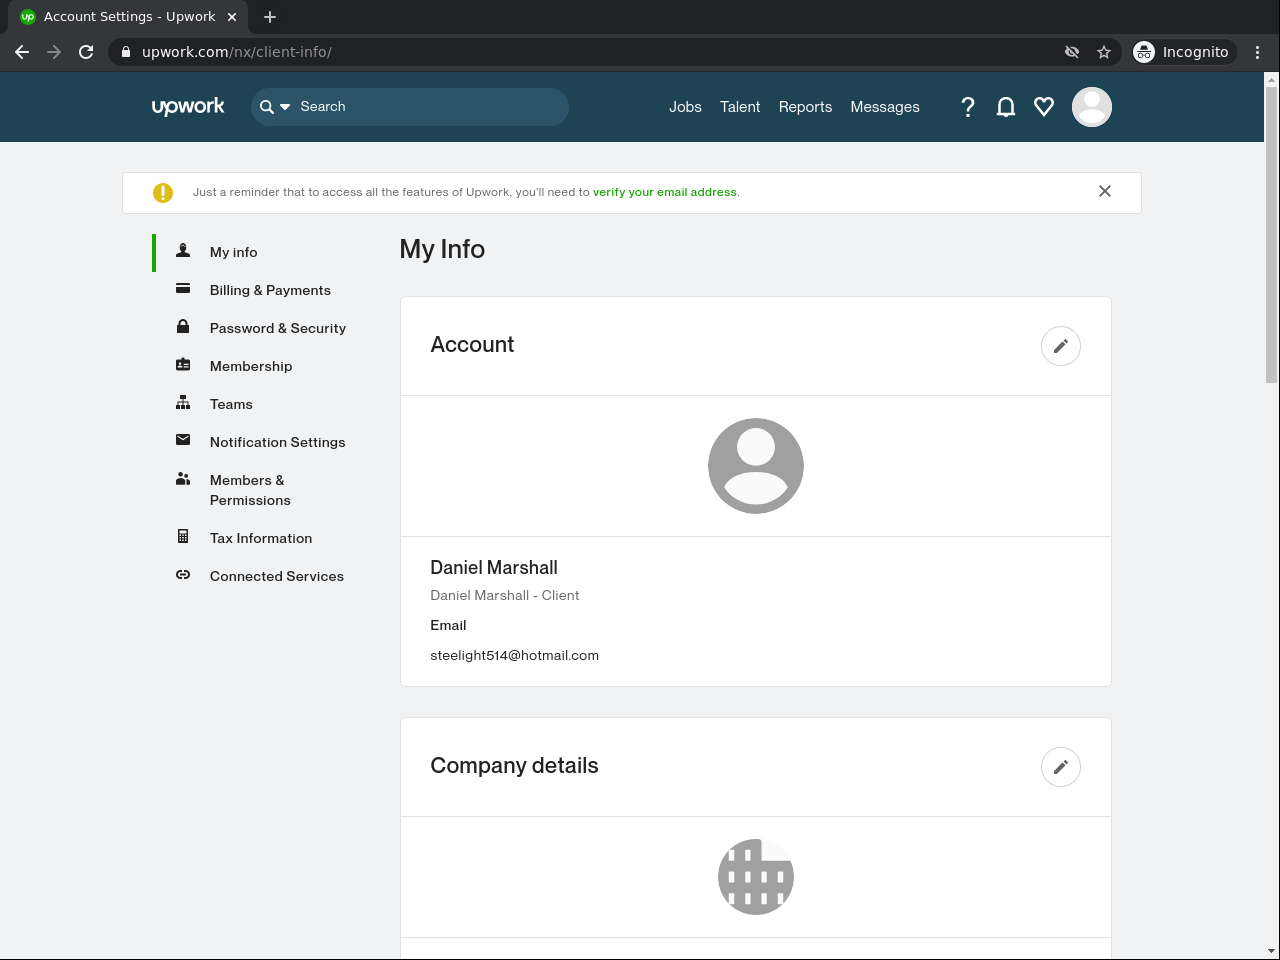Click the page vertical scrollbar
Screen dimensions: 1280x960
[x=1271, y=234]
